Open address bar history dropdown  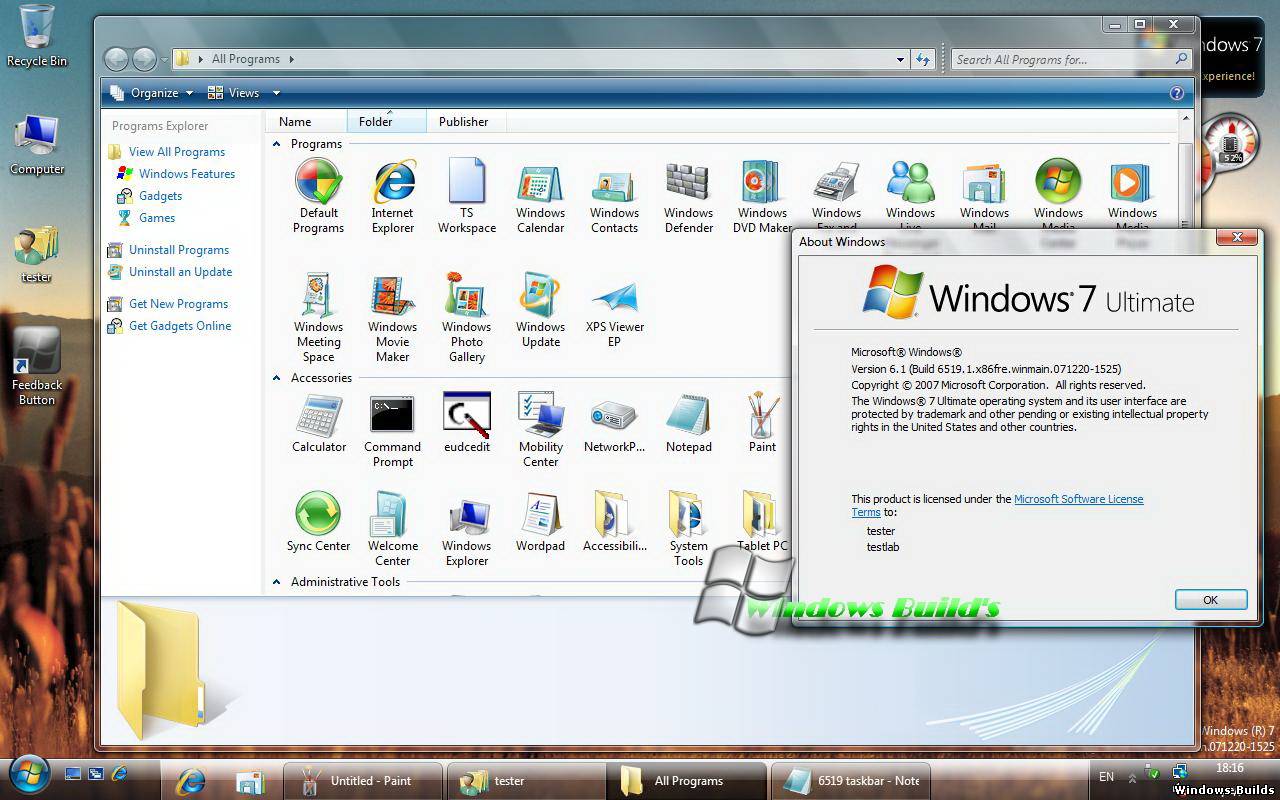click(900, 60)
